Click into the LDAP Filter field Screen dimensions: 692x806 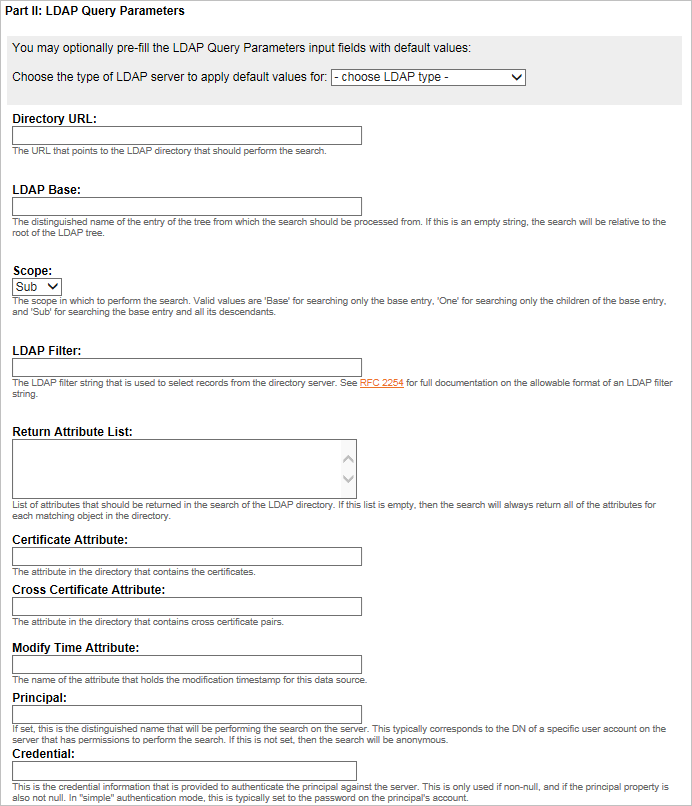click(187, 367)
